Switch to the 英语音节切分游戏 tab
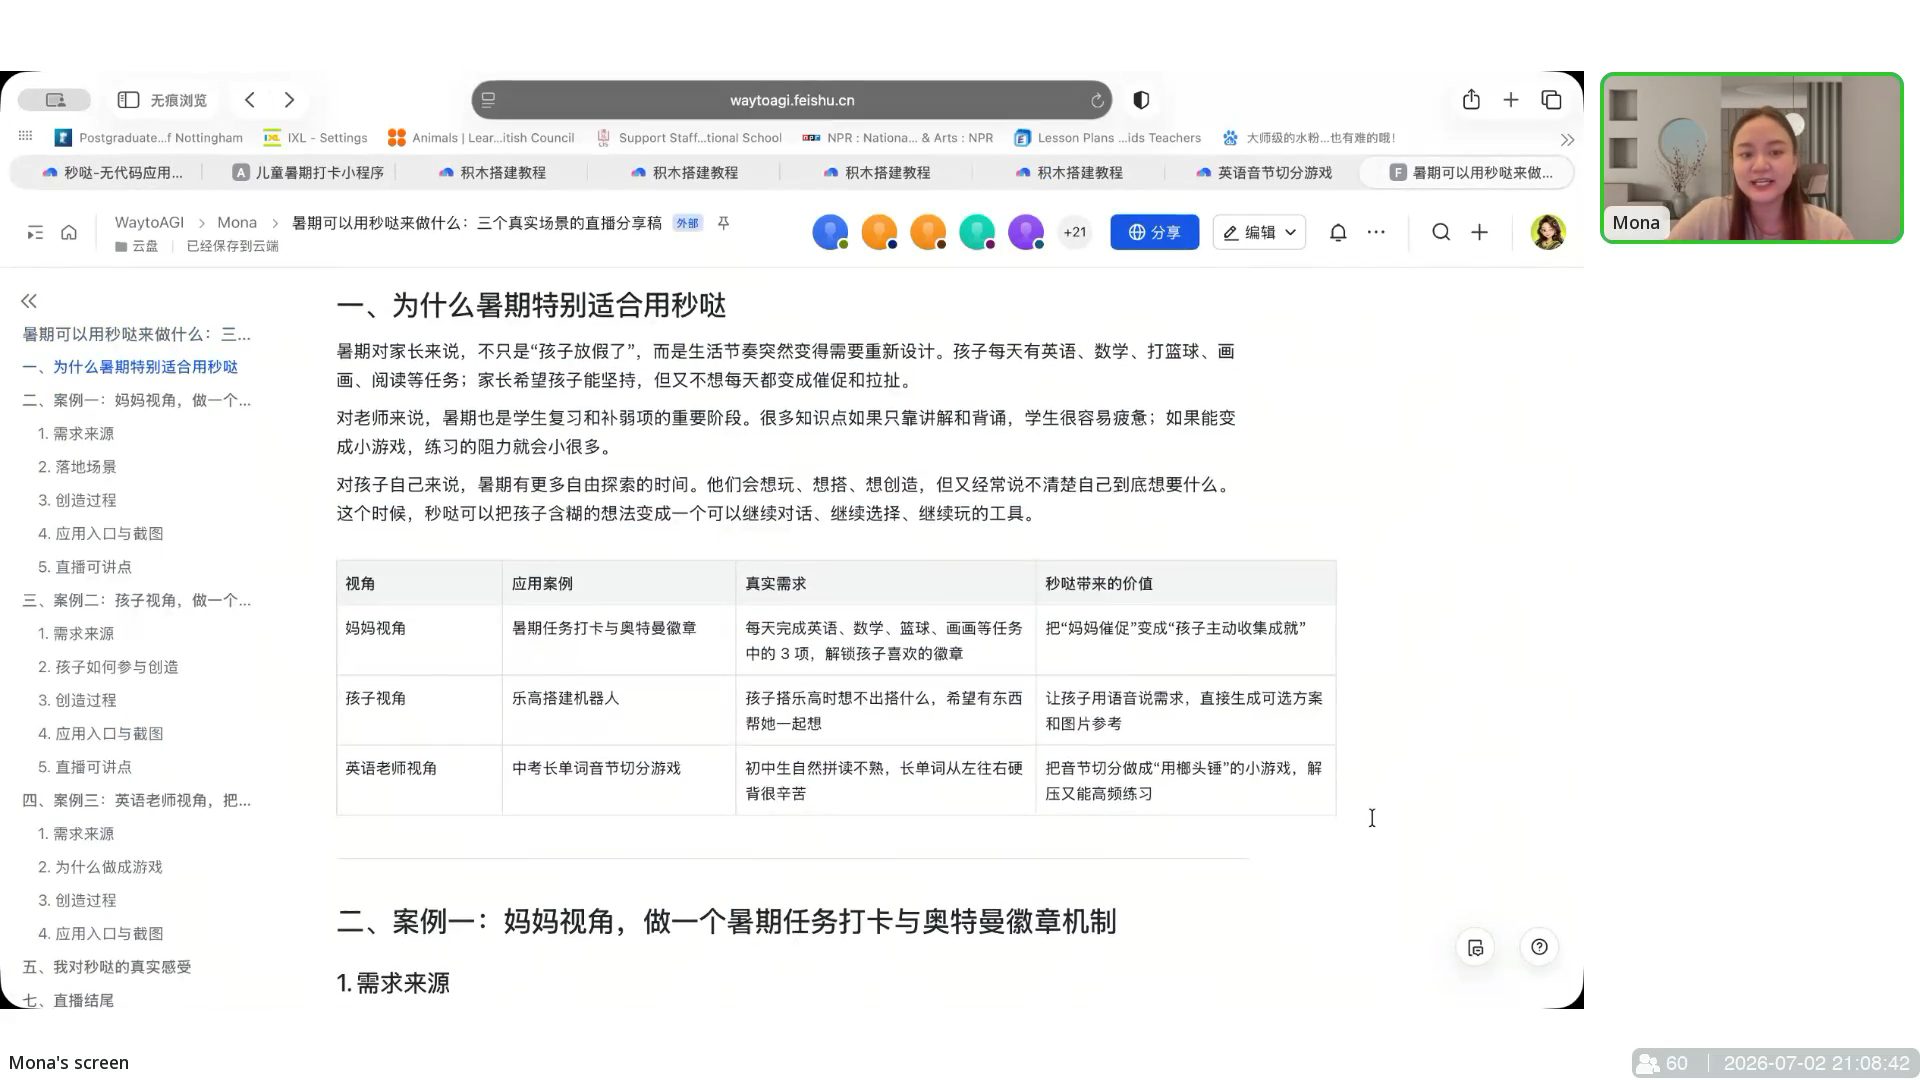This screenshot has width=1920, height=1080. coord(1265,173)
